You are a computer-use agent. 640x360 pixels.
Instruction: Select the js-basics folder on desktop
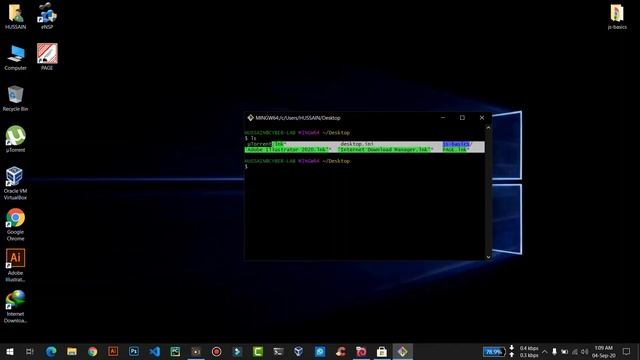617,16
